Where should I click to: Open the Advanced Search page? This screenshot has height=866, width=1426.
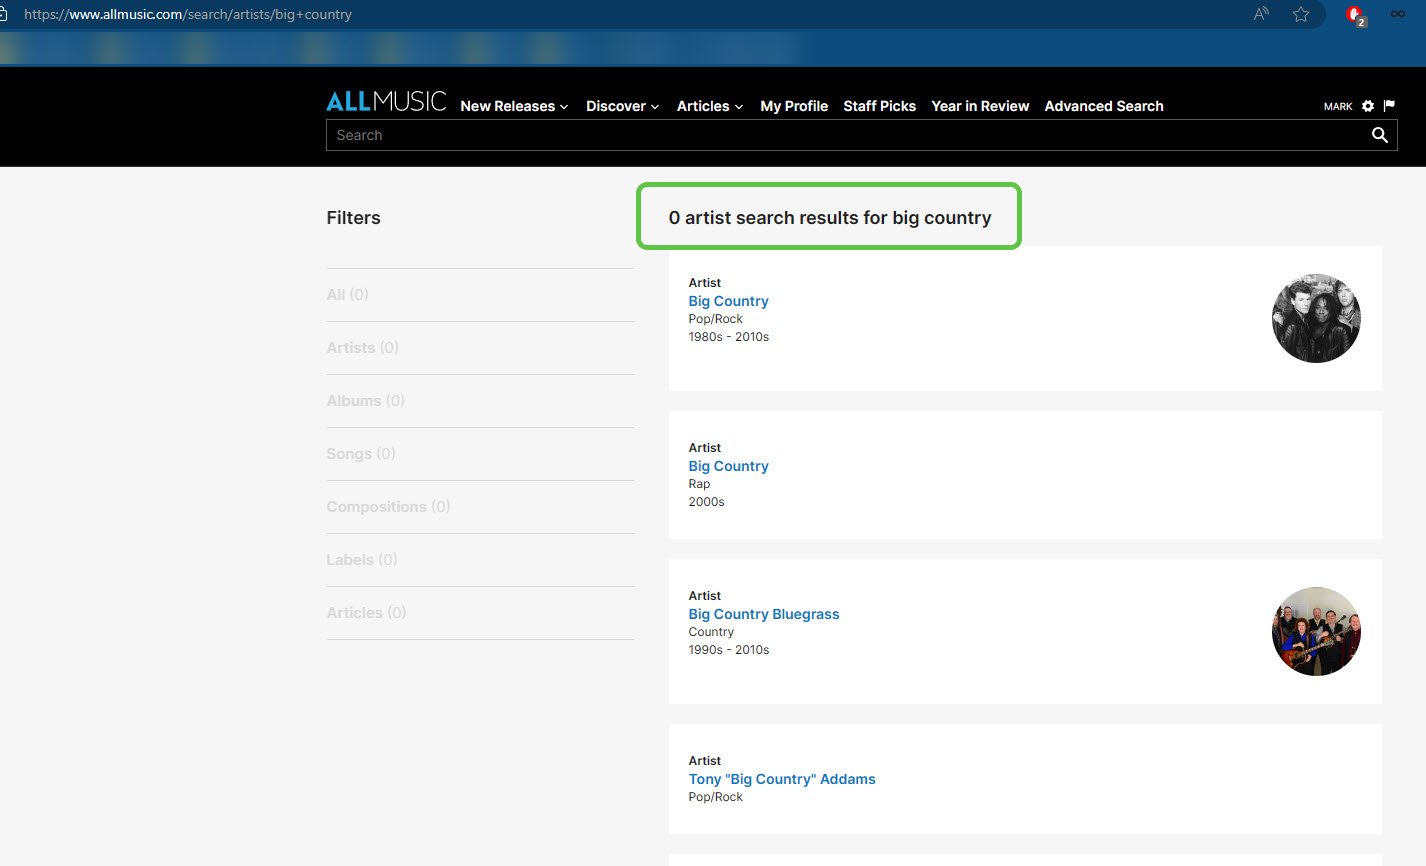(x=1104, y=106)
